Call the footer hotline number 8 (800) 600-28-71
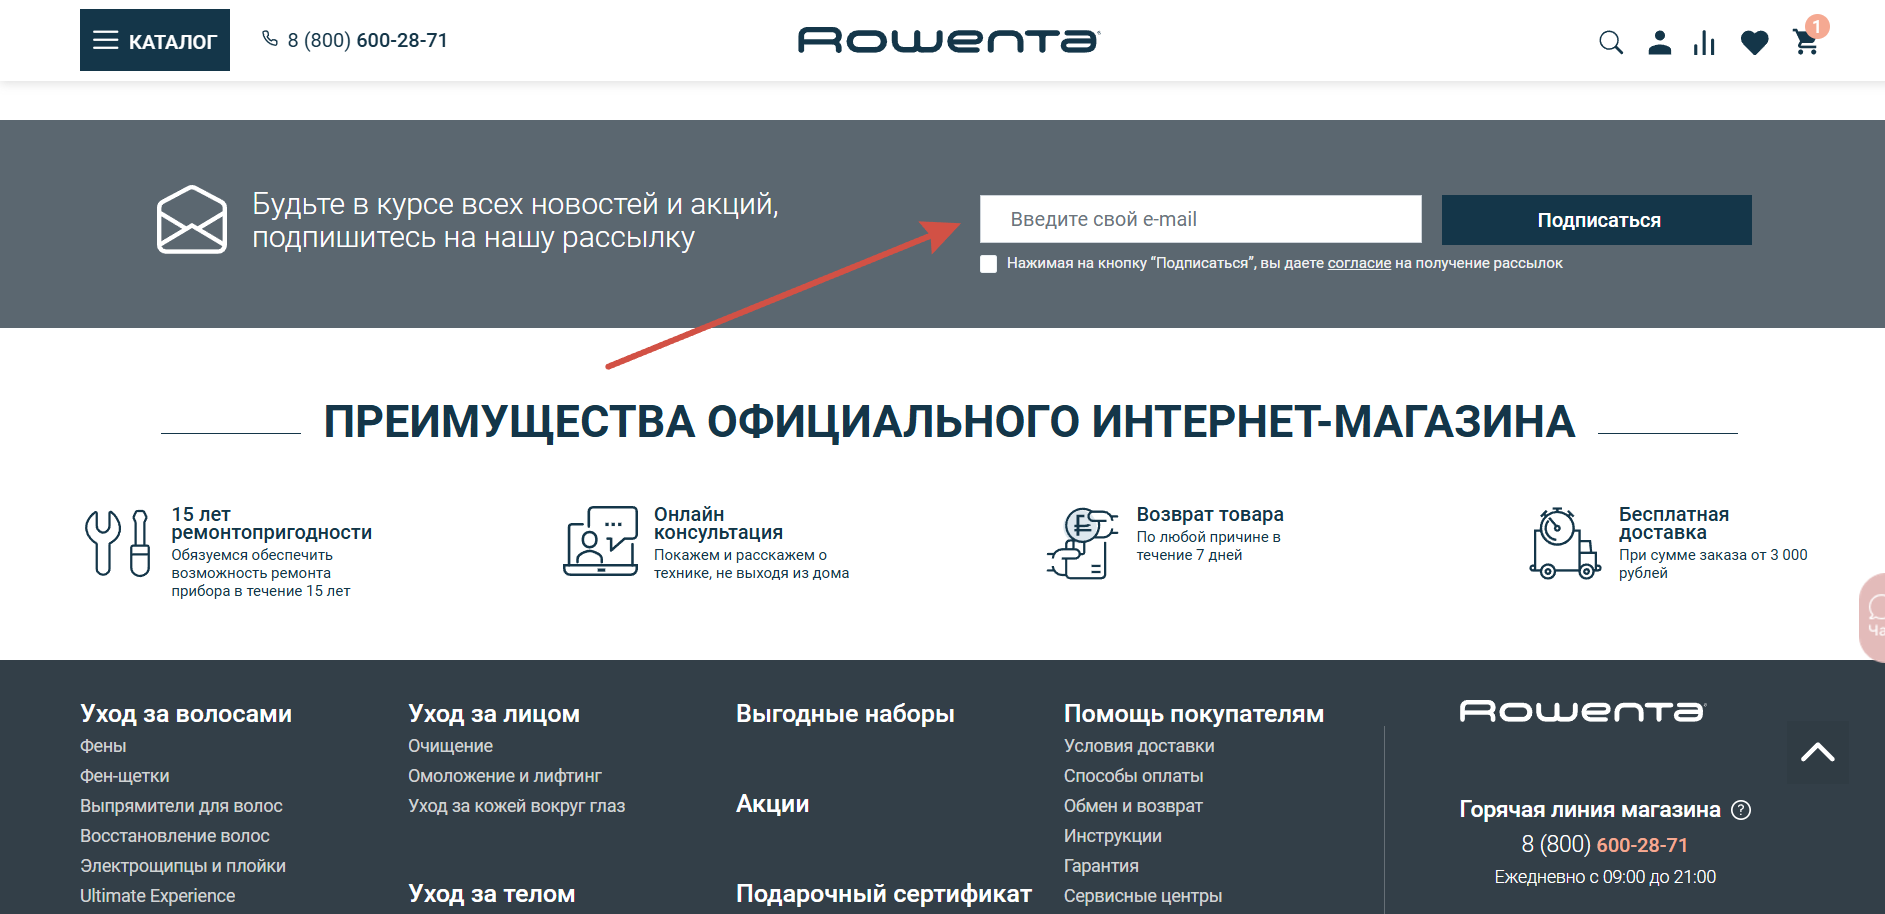Viewport: 1885px width, 914px height. click(1604, 845)
